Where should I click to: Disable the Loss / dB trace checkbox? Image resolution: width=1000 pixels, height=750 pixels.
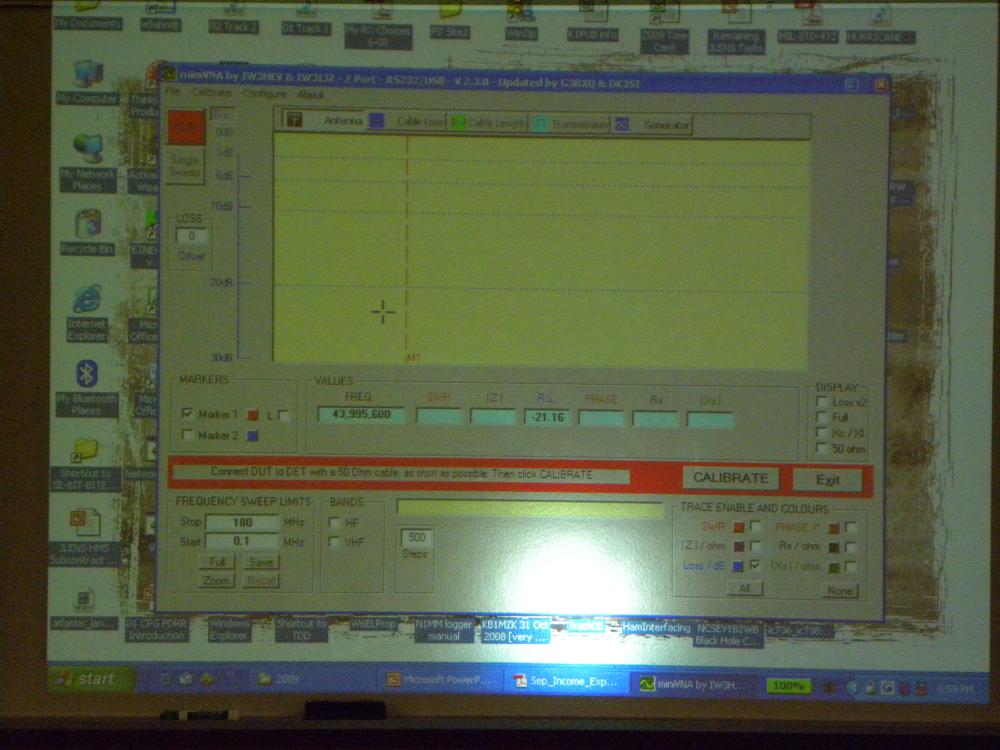click(756, 565)
